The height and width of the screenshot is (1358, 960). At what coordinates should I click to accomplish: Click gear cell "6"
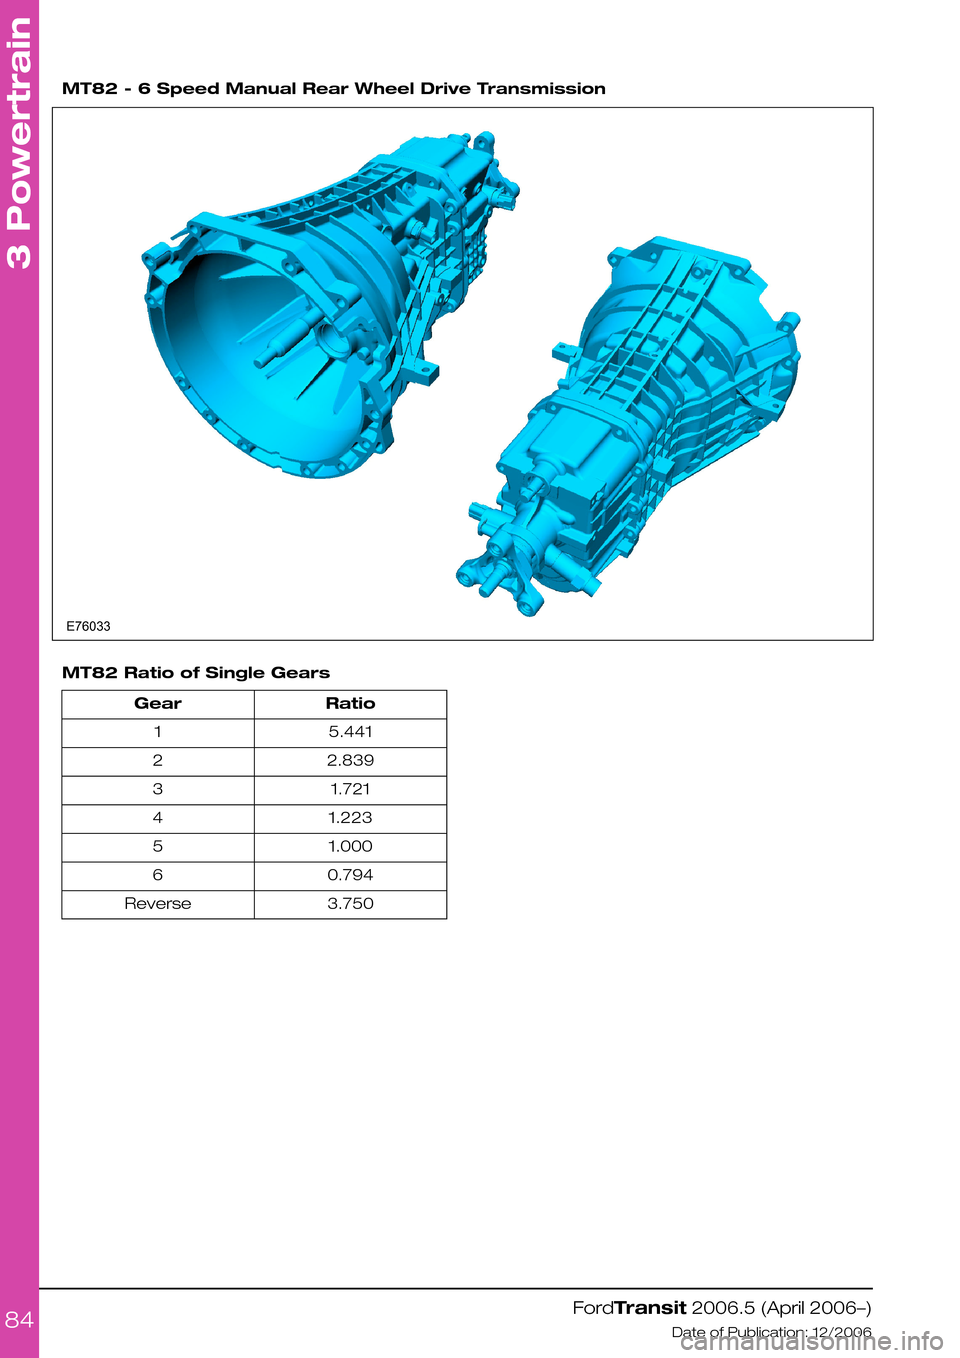[x=158, y=876]
